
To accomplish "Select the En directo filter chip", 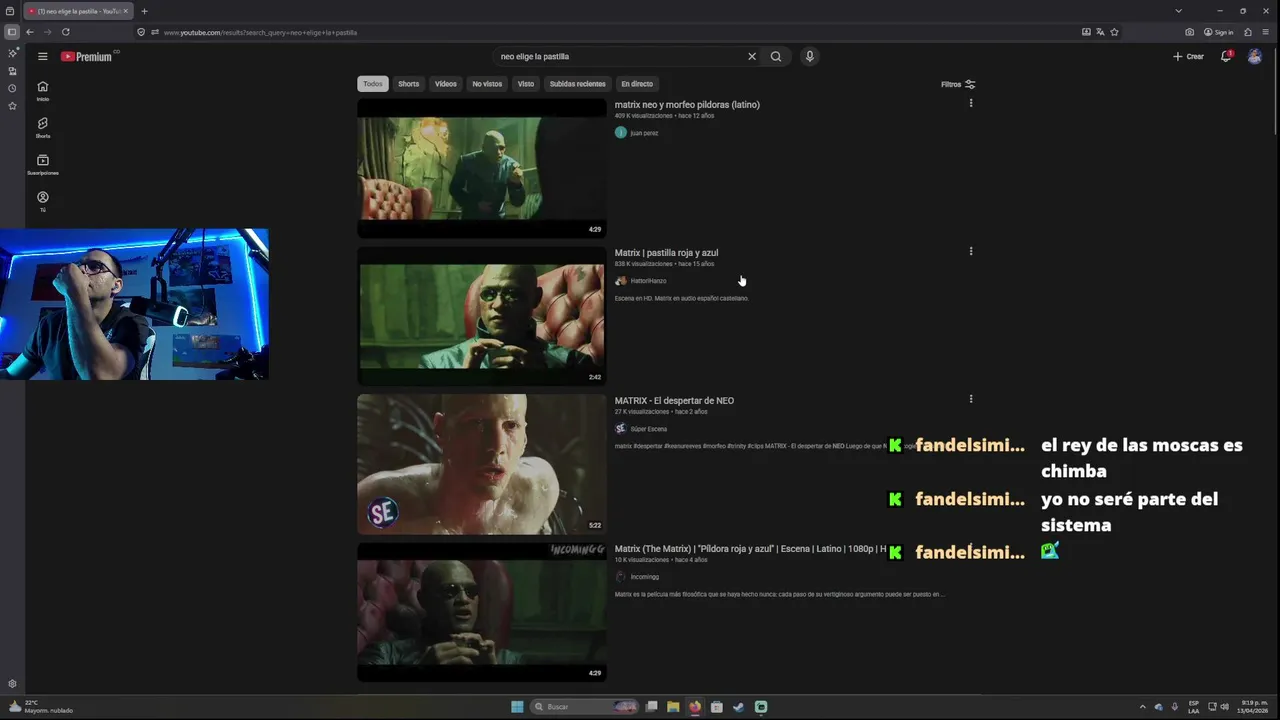I will point(637,84).
